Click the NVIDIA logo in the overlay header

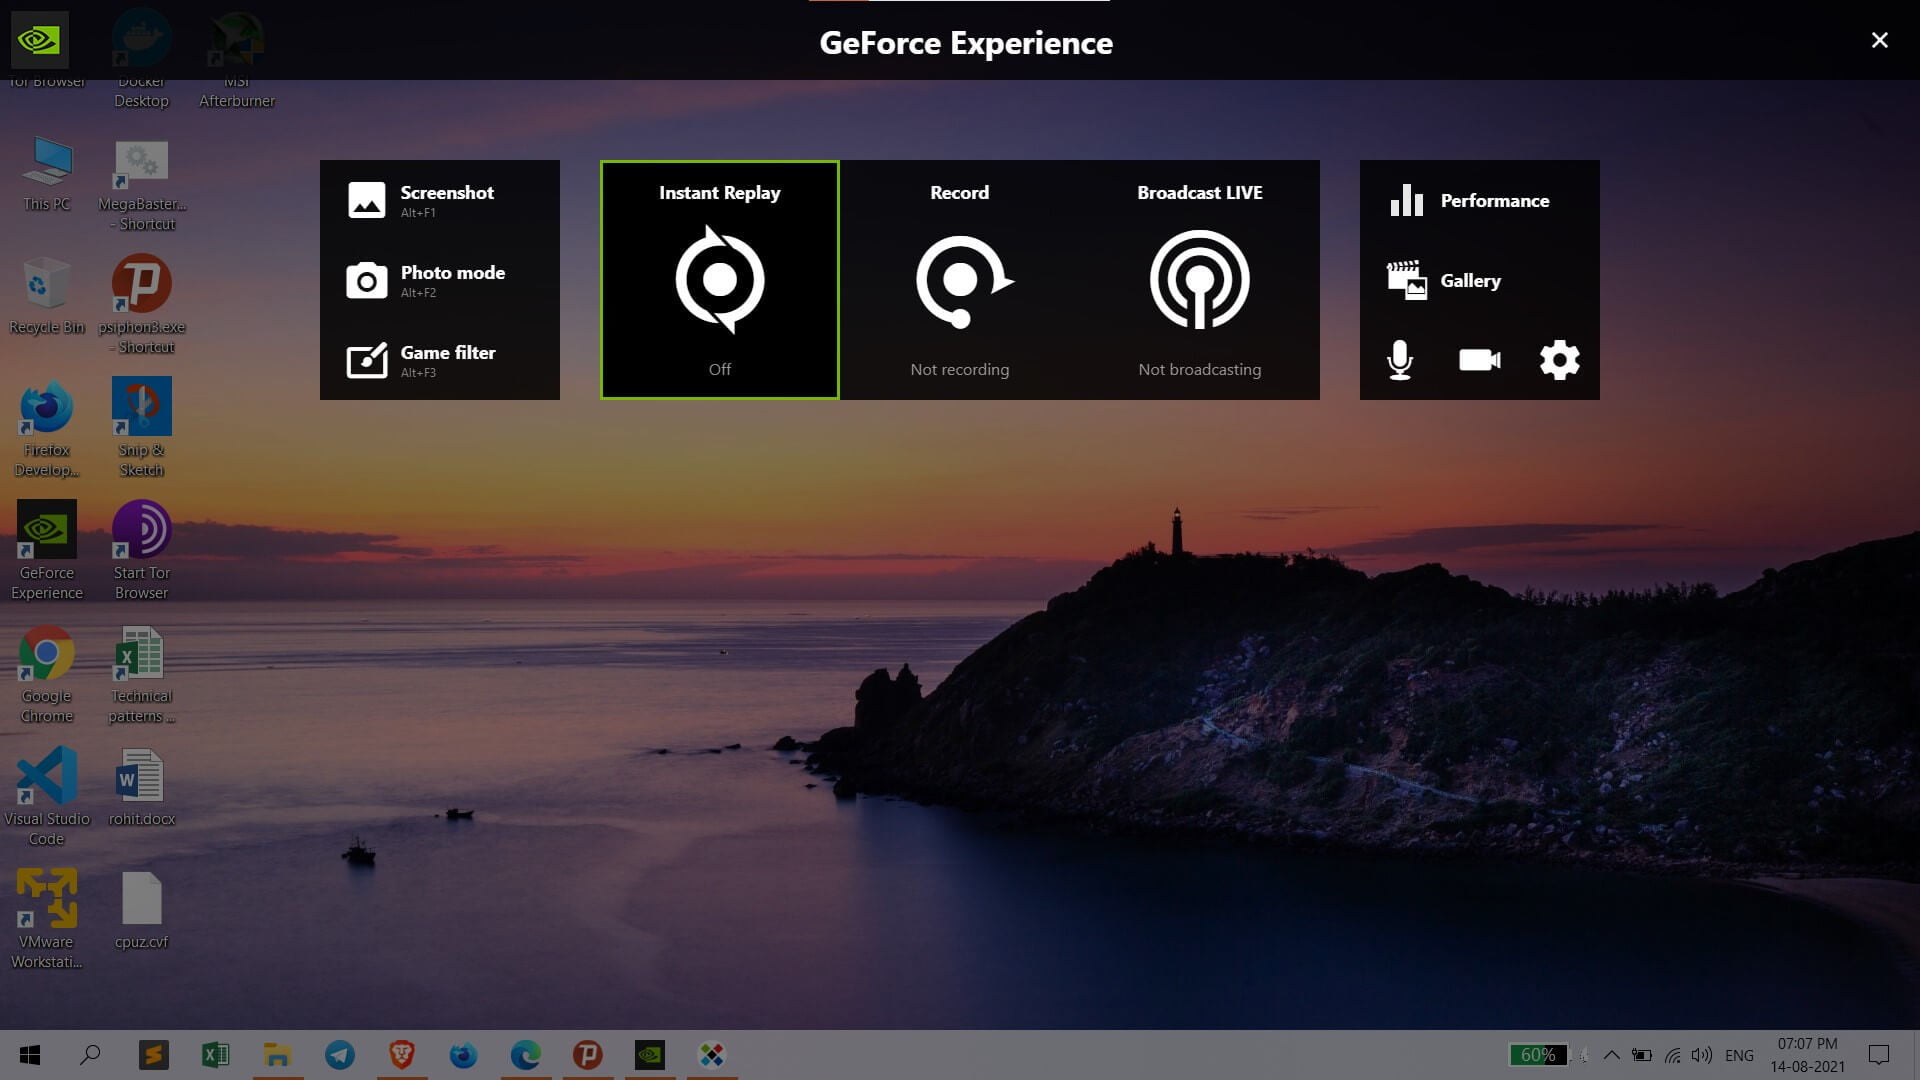[x=40, y=40]
